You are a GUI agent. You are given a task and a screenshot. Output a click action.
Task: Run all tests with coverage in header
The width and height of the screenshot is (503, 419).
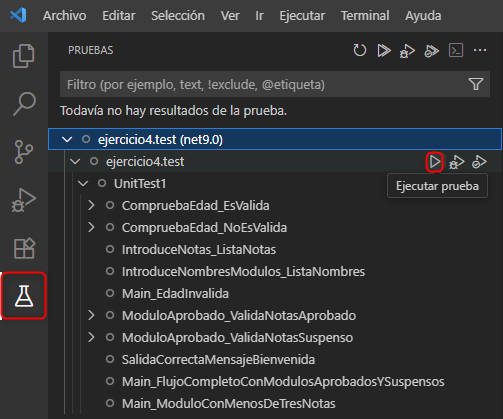pos(431,51)
